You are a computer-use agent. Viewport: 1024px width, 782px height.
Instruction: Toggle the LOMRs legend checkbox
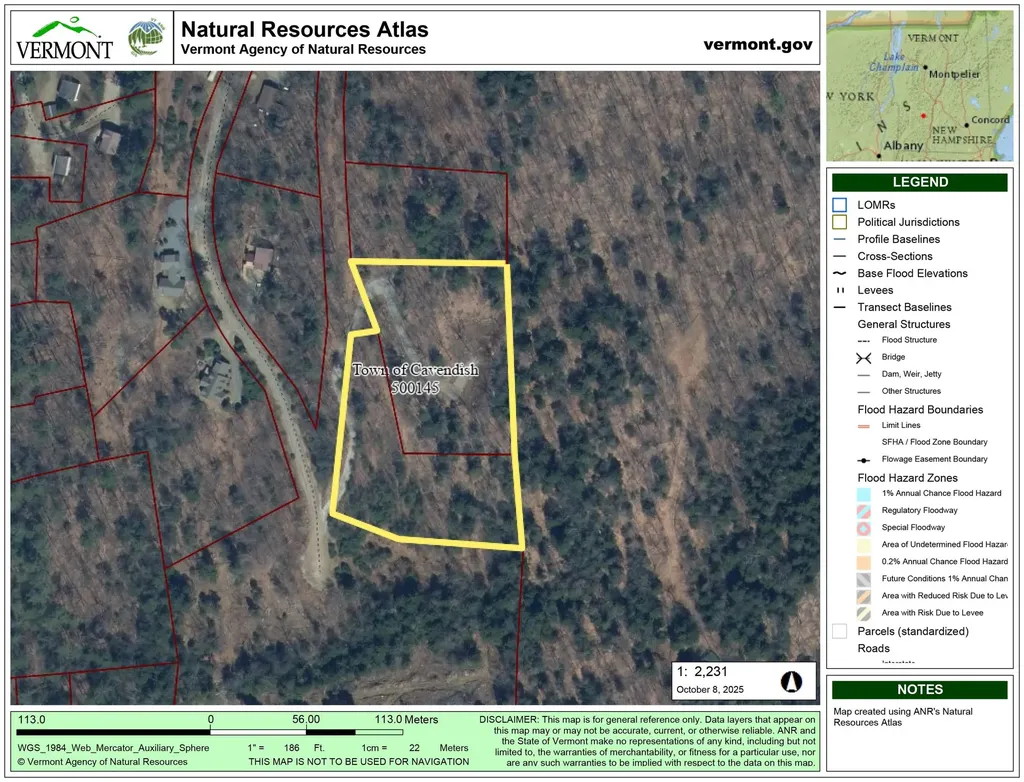point(838,204)
